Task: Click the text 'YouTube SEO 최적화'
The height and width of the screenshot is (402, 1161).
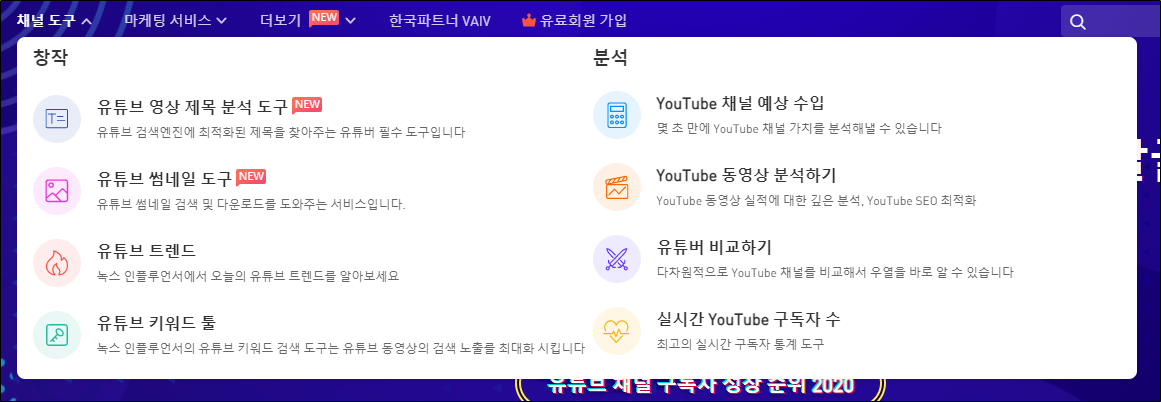Action: pyautogui.click(x=921, y=201)
